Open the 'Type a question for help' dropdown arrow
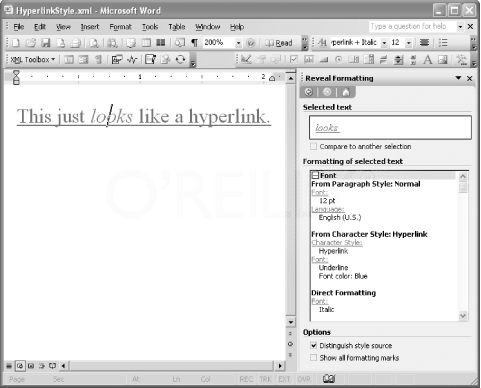Viewport: 481px width, 388px height. point(460,27)
